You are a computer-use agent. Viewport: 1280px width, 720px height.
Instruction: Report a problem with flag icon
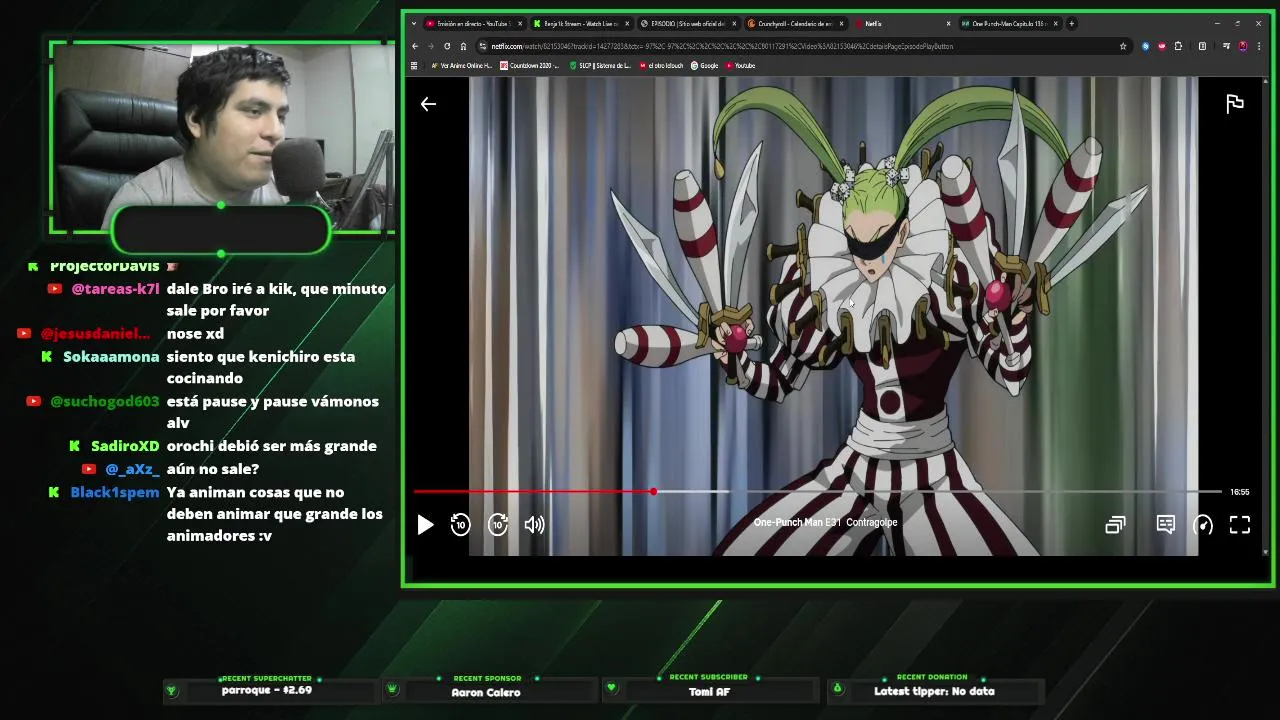tap(1235, 104)
